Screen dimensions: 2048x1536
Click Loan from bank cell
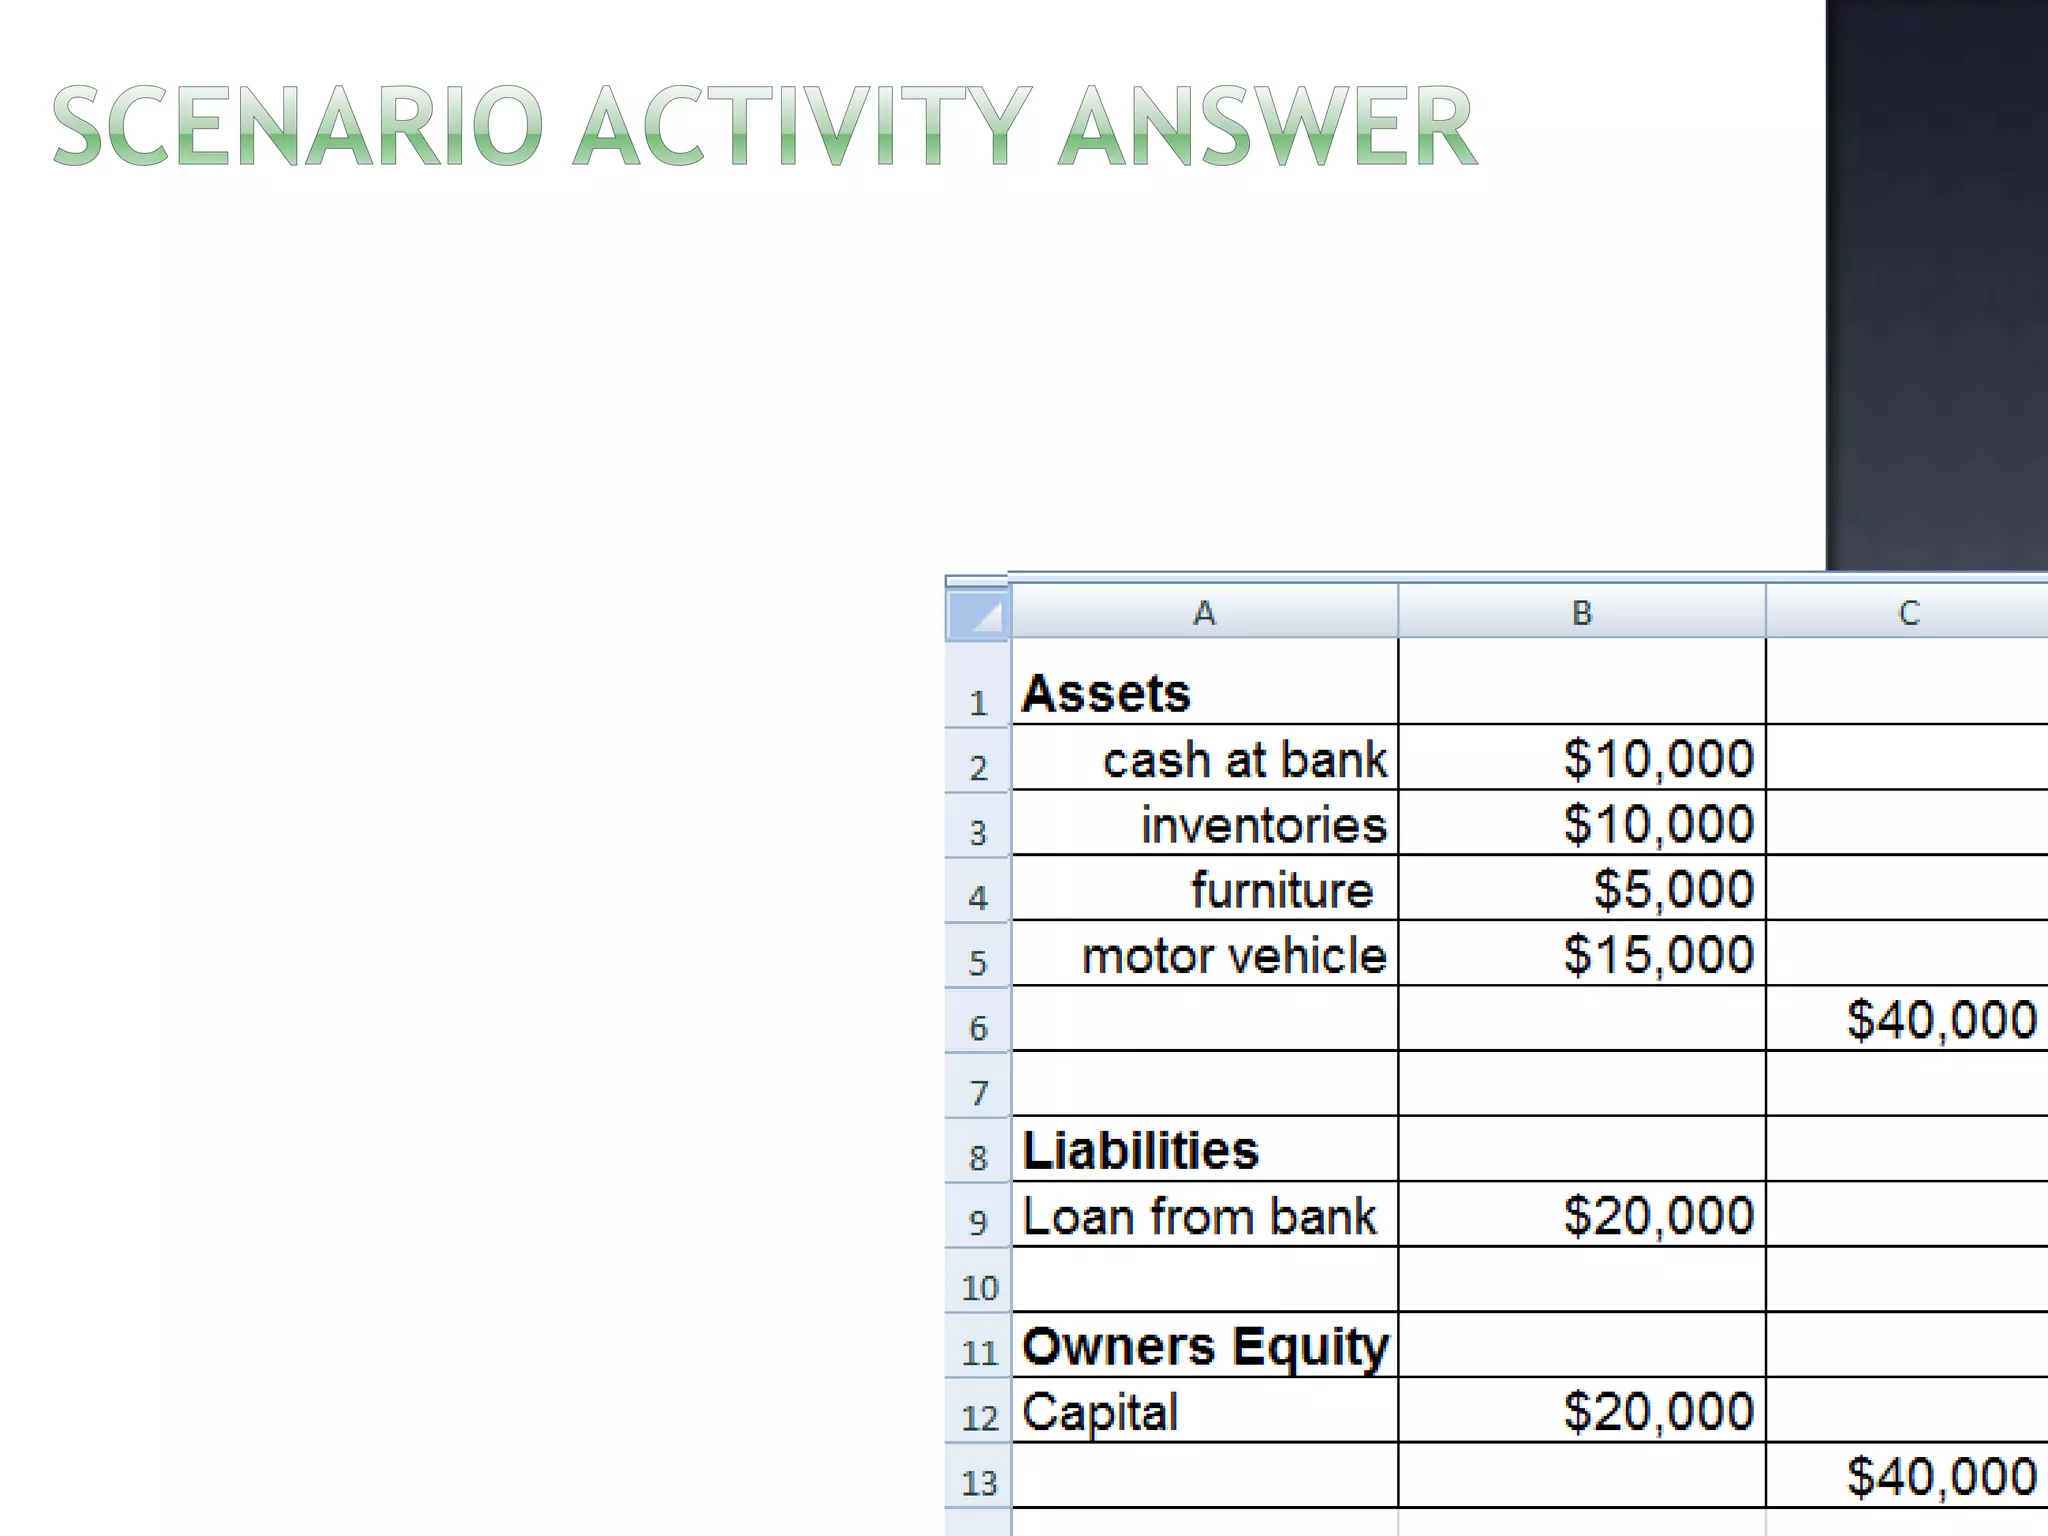1198,1216
